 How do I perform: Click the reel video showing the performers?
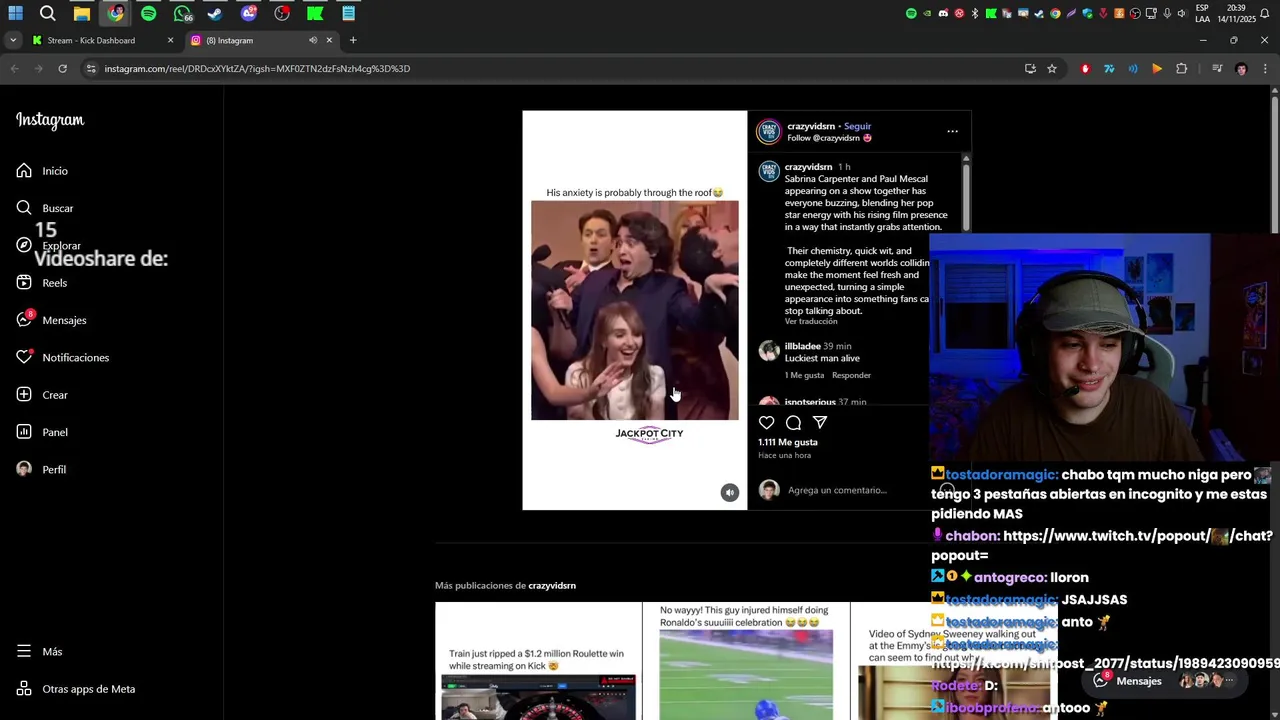click(635, 310)
